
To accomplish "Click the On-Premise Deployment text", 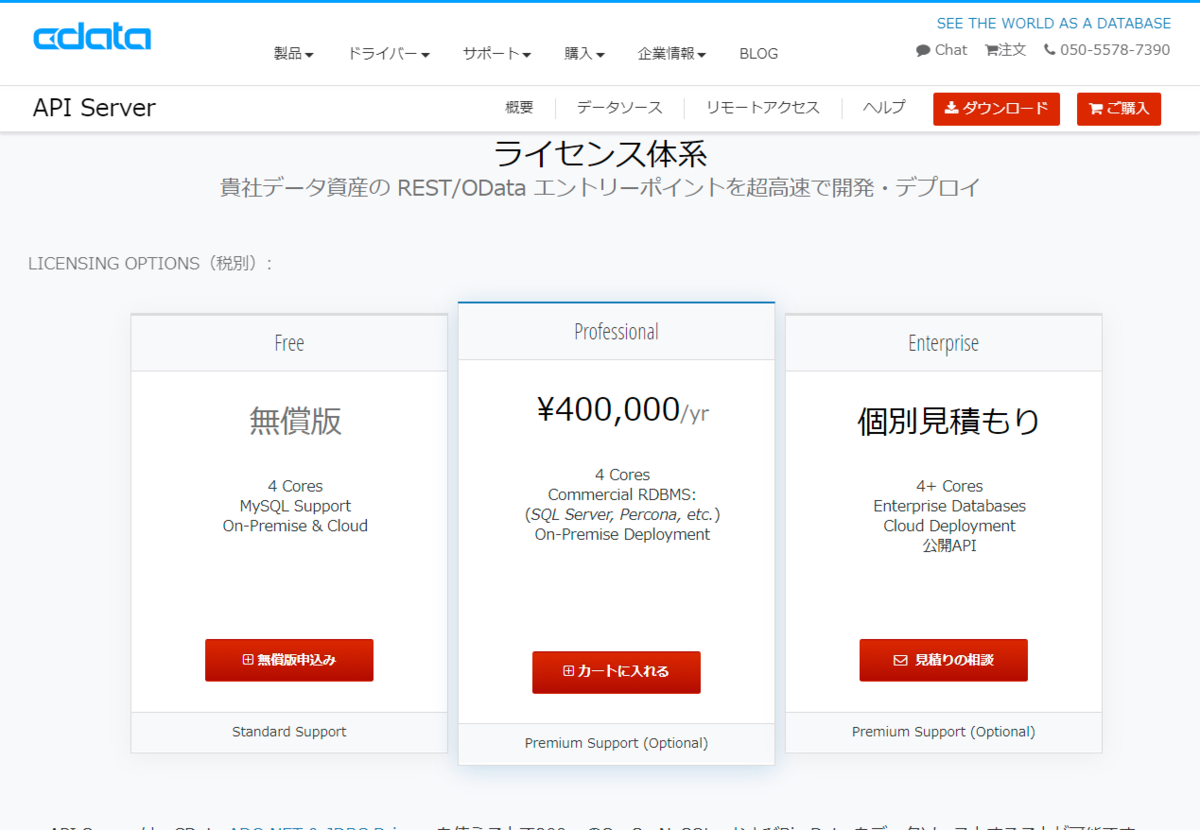I will click(622, 534).
